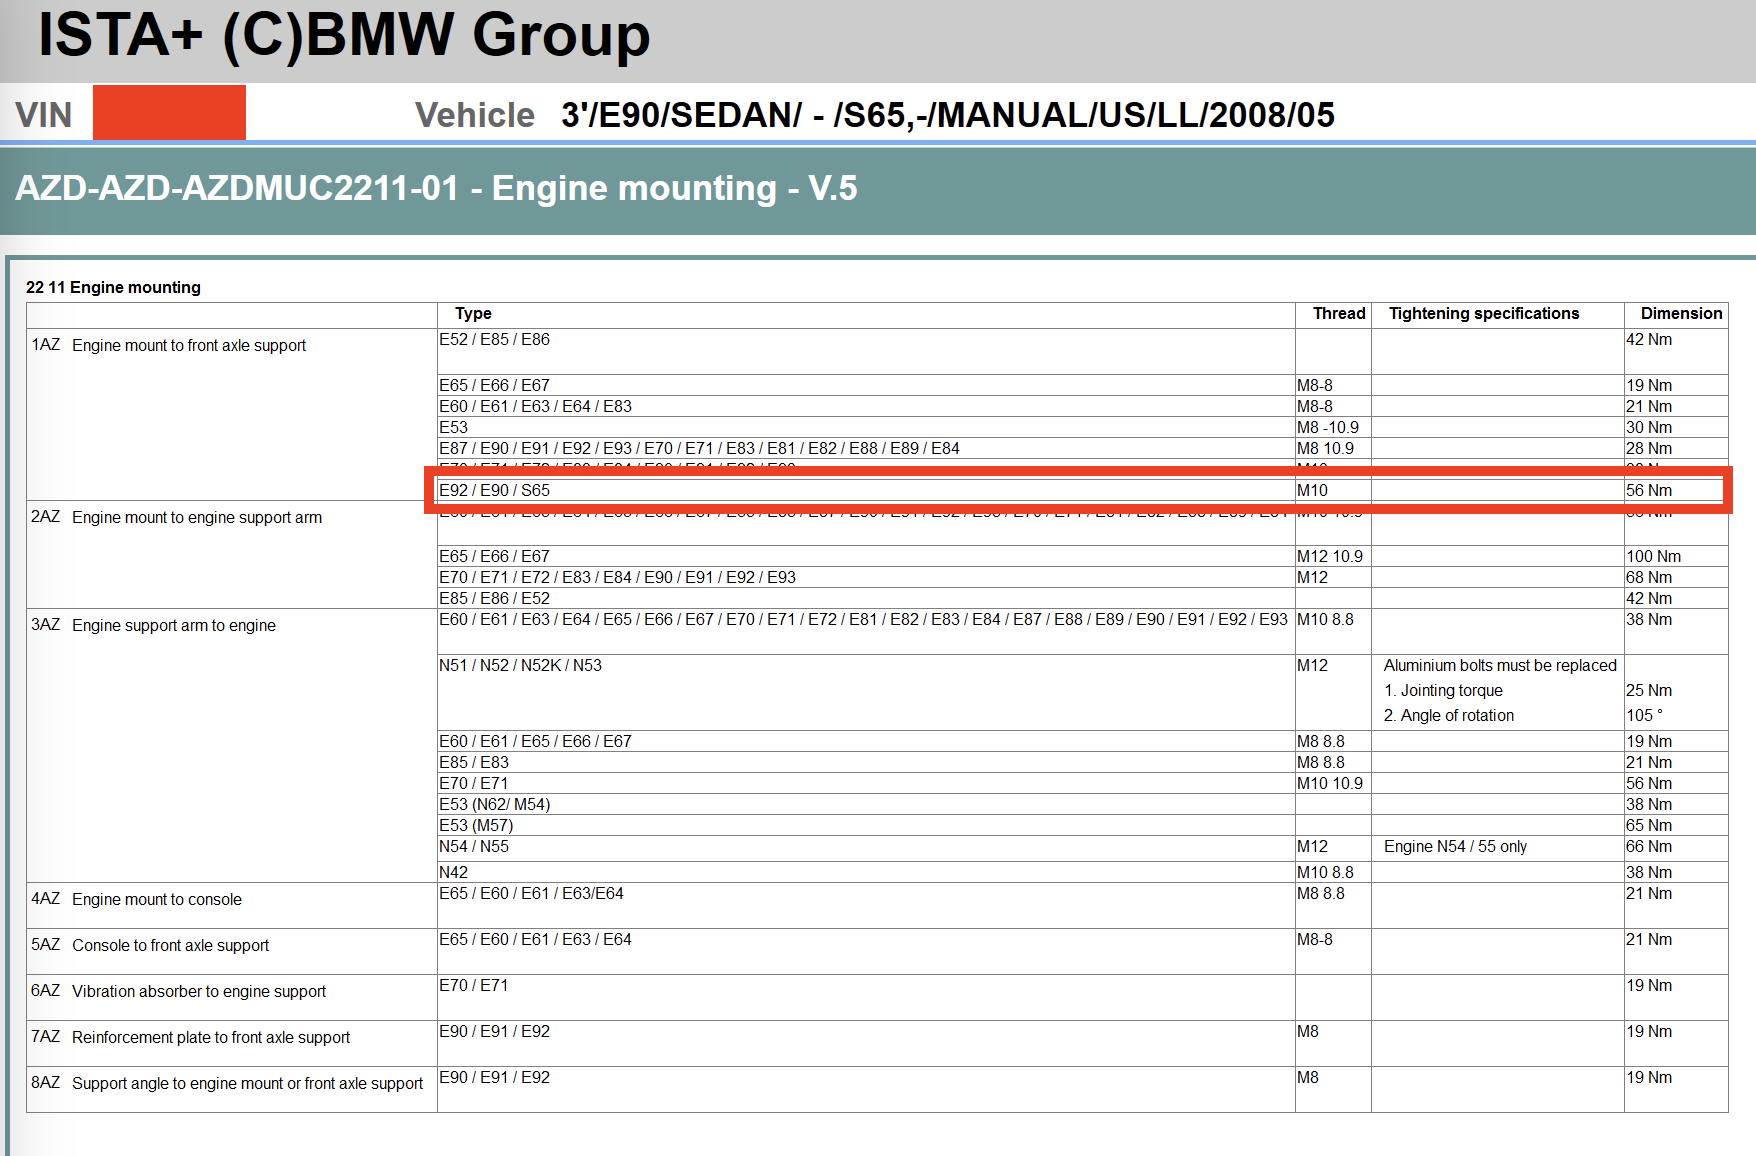The height and width of the screenshot is (1156, 1756).
Task: Select the "28 Nm" dimension value
Action: tap(1649, 448)
